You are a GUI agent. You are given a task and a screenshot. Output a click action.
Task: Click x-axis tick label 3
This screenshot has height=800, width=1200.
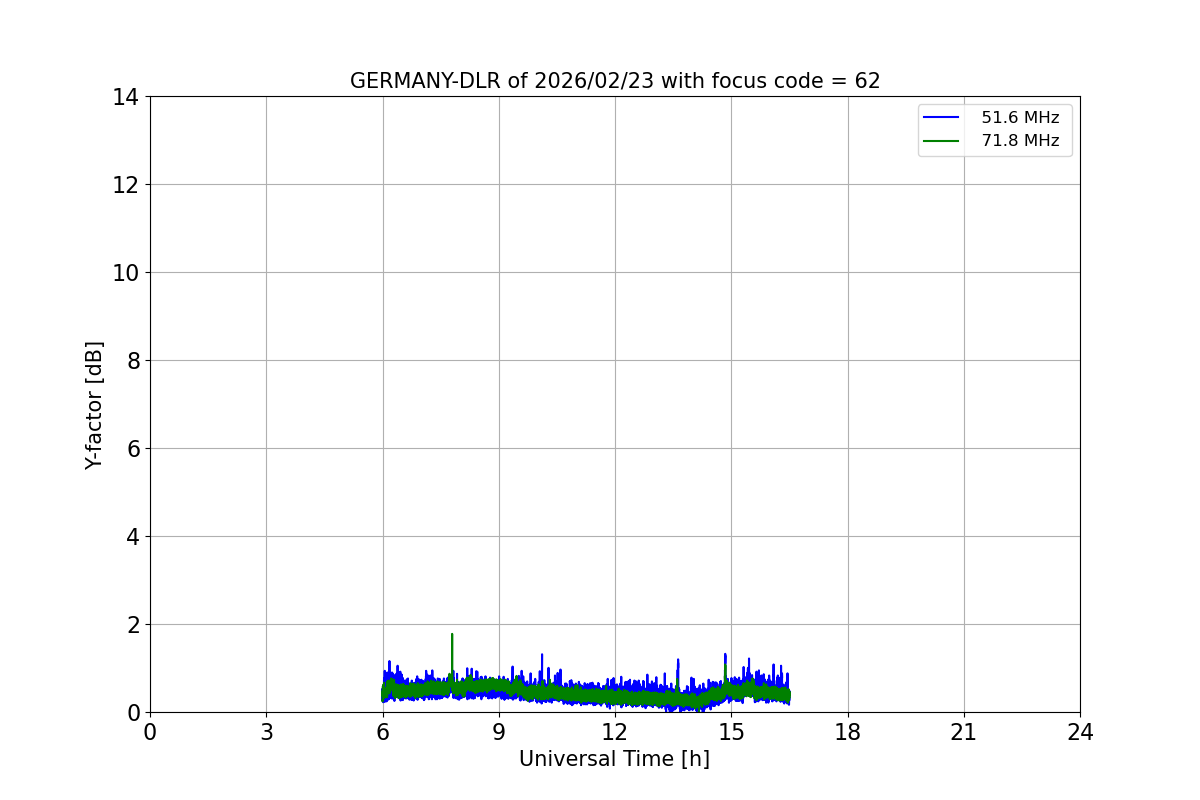[x=266, y=732]
